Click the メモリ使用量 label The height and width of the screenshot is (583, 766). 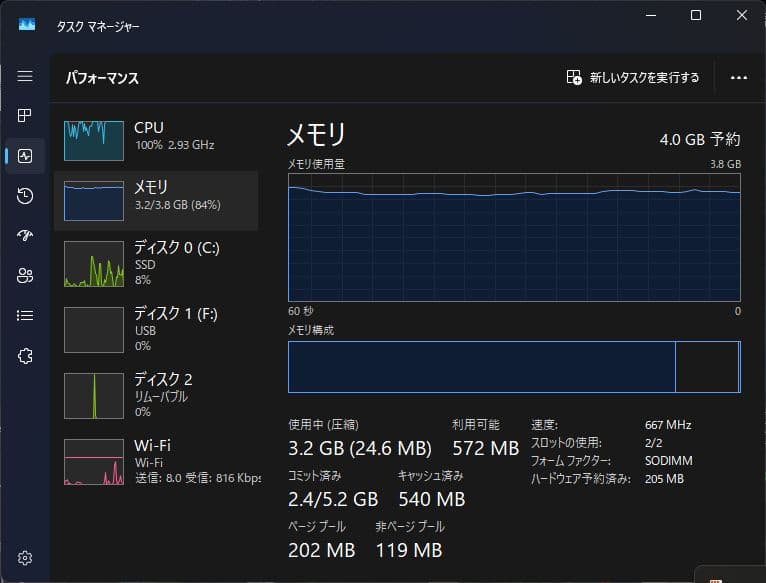[316, 164]
